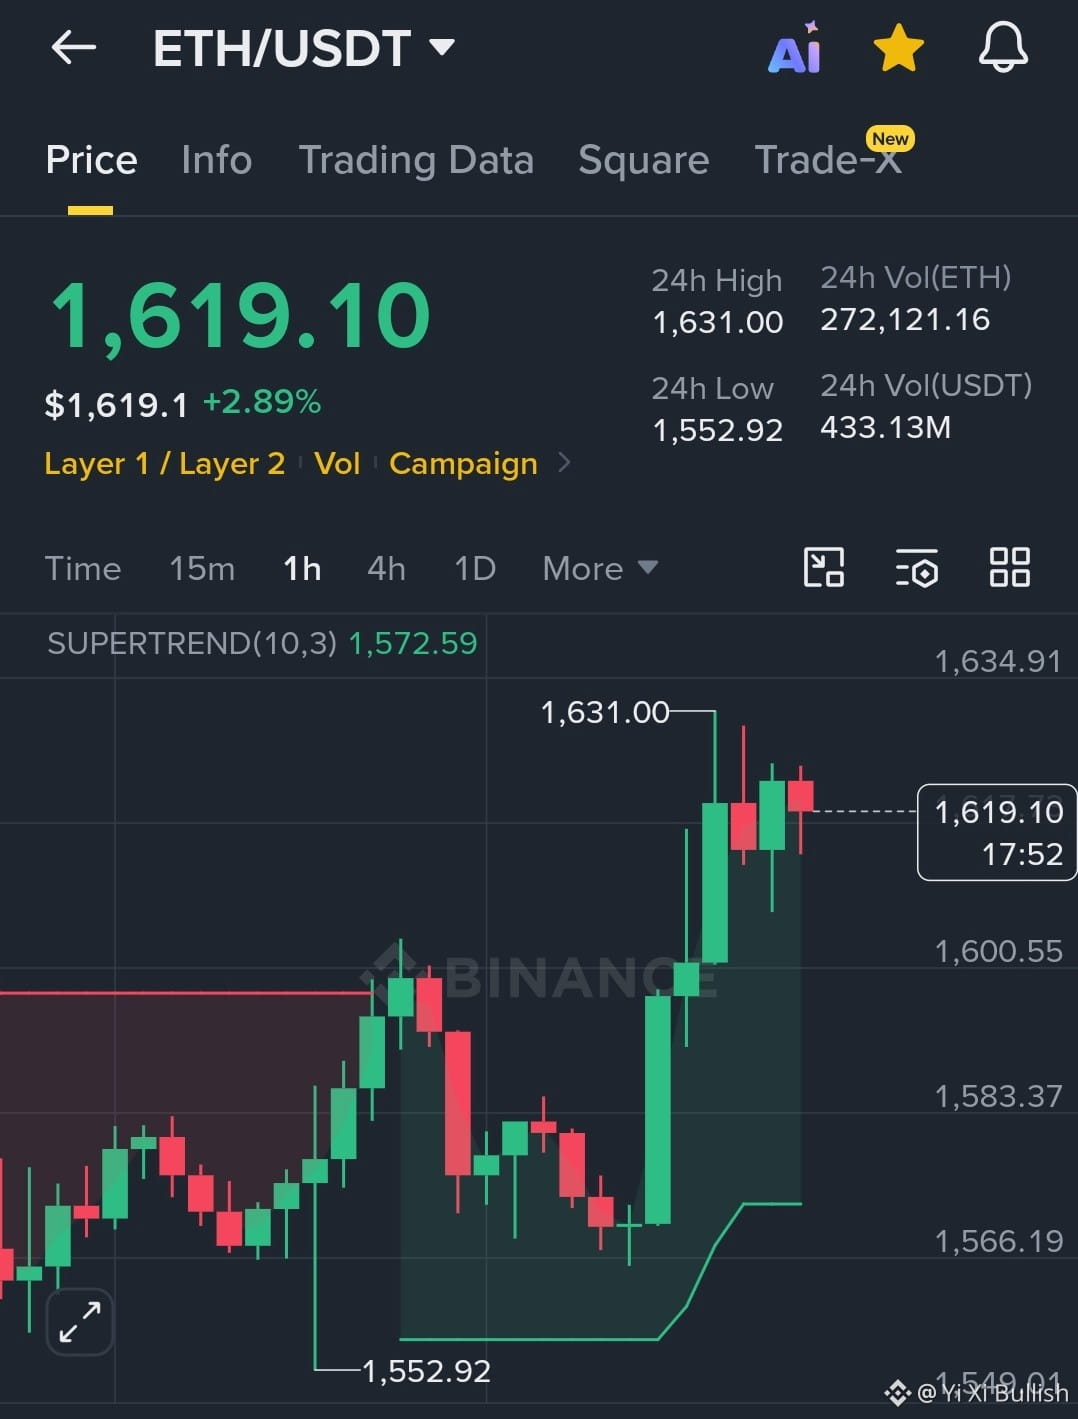This screenshot has height=1419, width=1078.
Task: Select the axis price label 1,600.55
Action: 998,951
